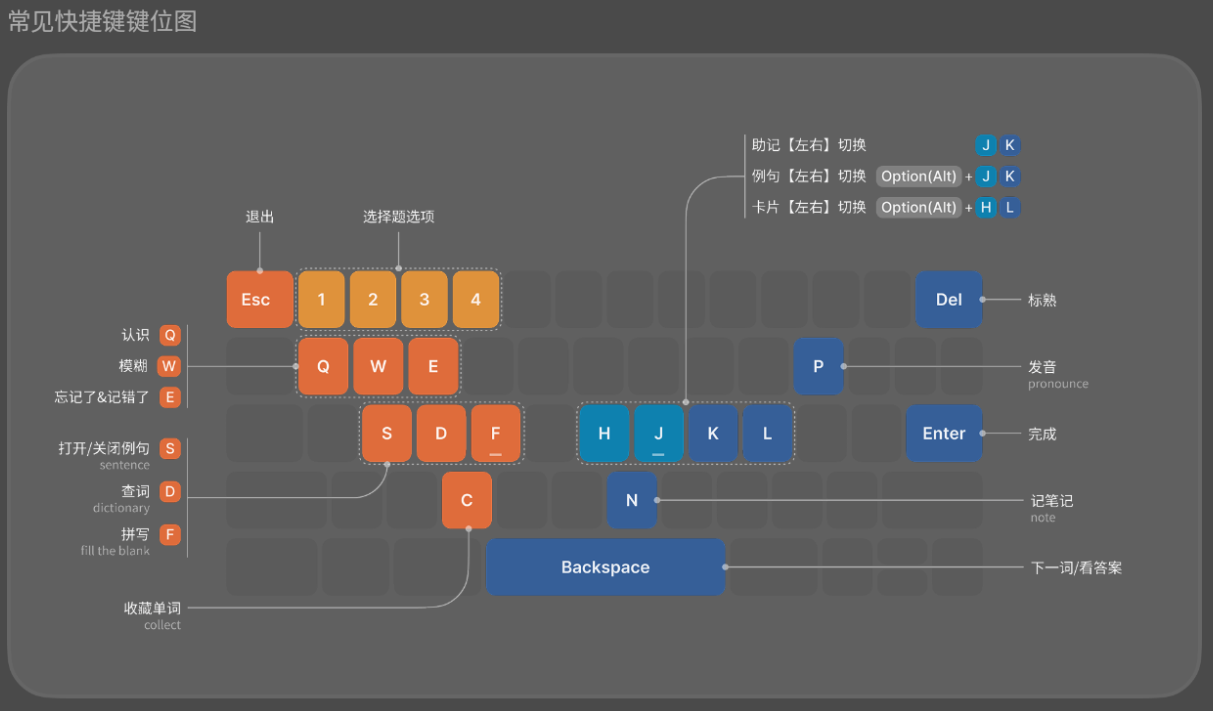Click the large orange F key
Image resolution: width=1213 pixels, height=711 pixels.
[x=496, y=433]
